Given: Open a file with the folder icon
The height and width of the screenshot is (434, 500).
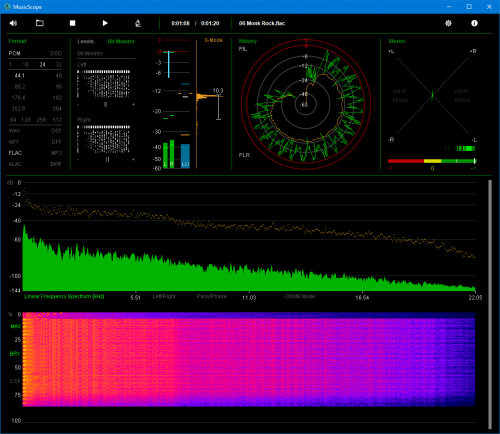Looking at the screenshot, I should (x=40, y=23).
